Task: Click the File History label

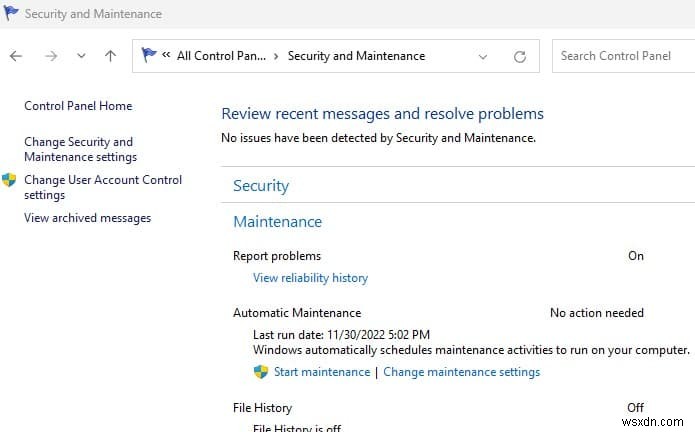Action: pyautogui.click(x=262, y=408)
